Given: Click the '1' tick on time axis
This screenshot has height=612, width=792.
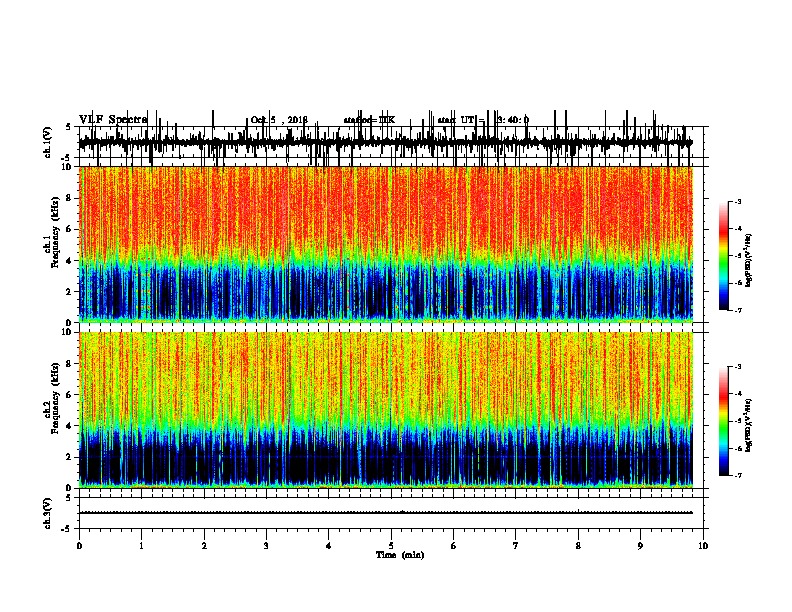Looking at the screenshot, I should [x=142, y=546].
